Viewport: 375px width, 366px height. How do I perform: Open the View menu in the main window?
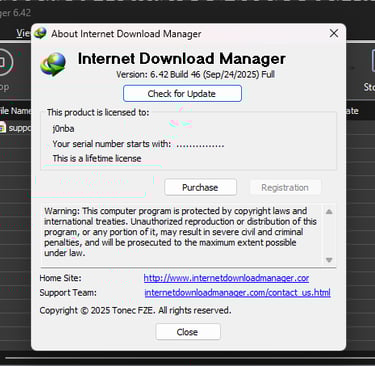click(x=23, y=33)
